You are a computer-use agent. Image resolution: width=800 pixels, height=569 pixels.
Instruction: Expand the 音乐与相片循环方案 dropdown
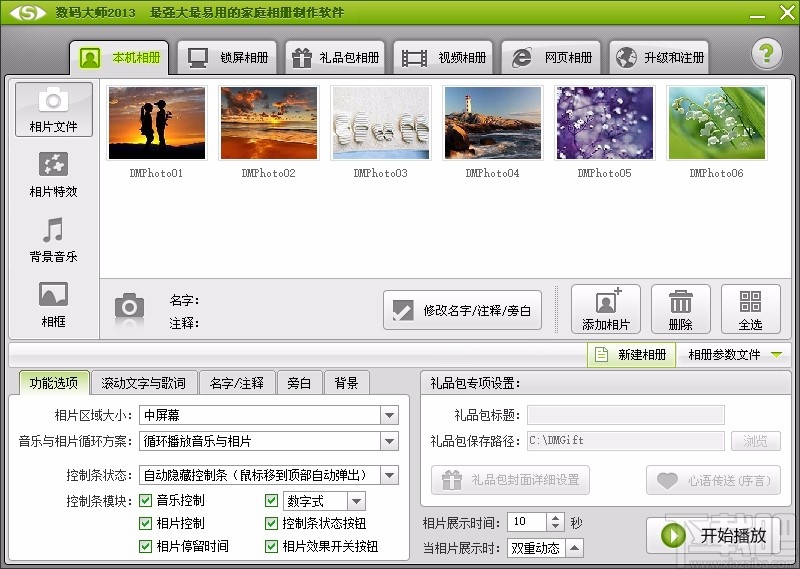(x=389, y=441)
